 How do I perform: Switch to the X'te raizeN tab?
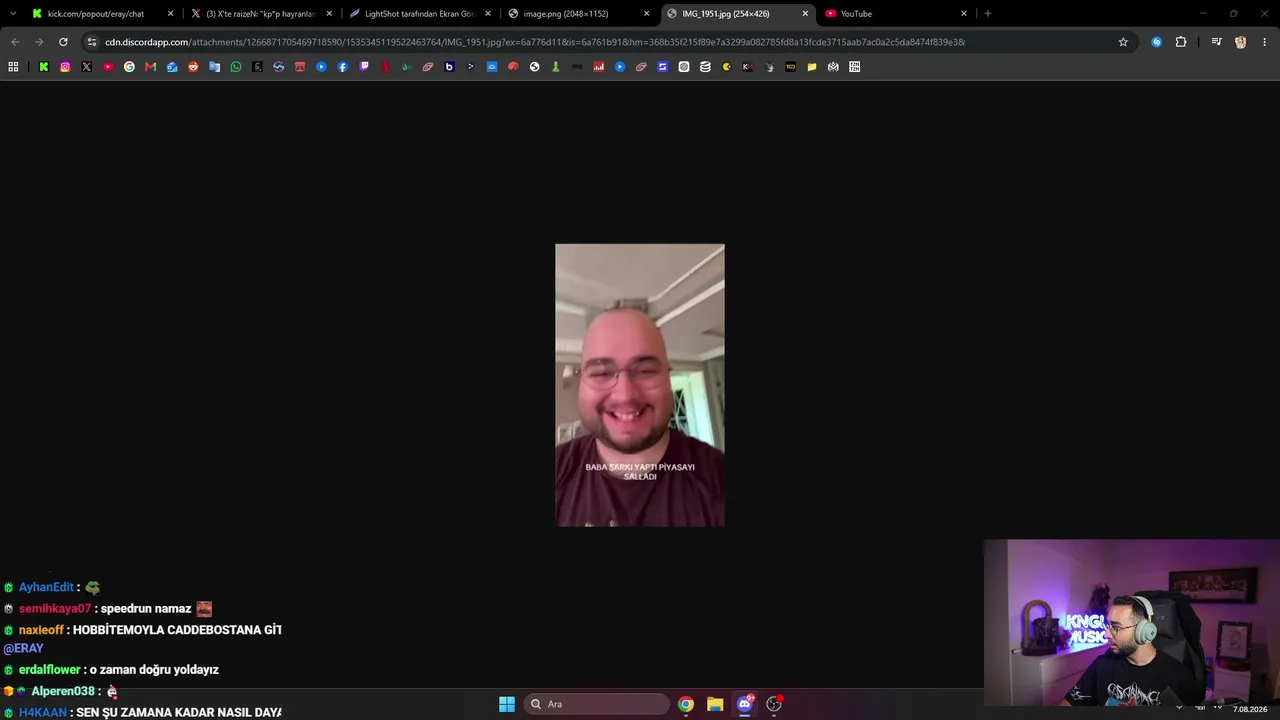[x=260, y=14]
